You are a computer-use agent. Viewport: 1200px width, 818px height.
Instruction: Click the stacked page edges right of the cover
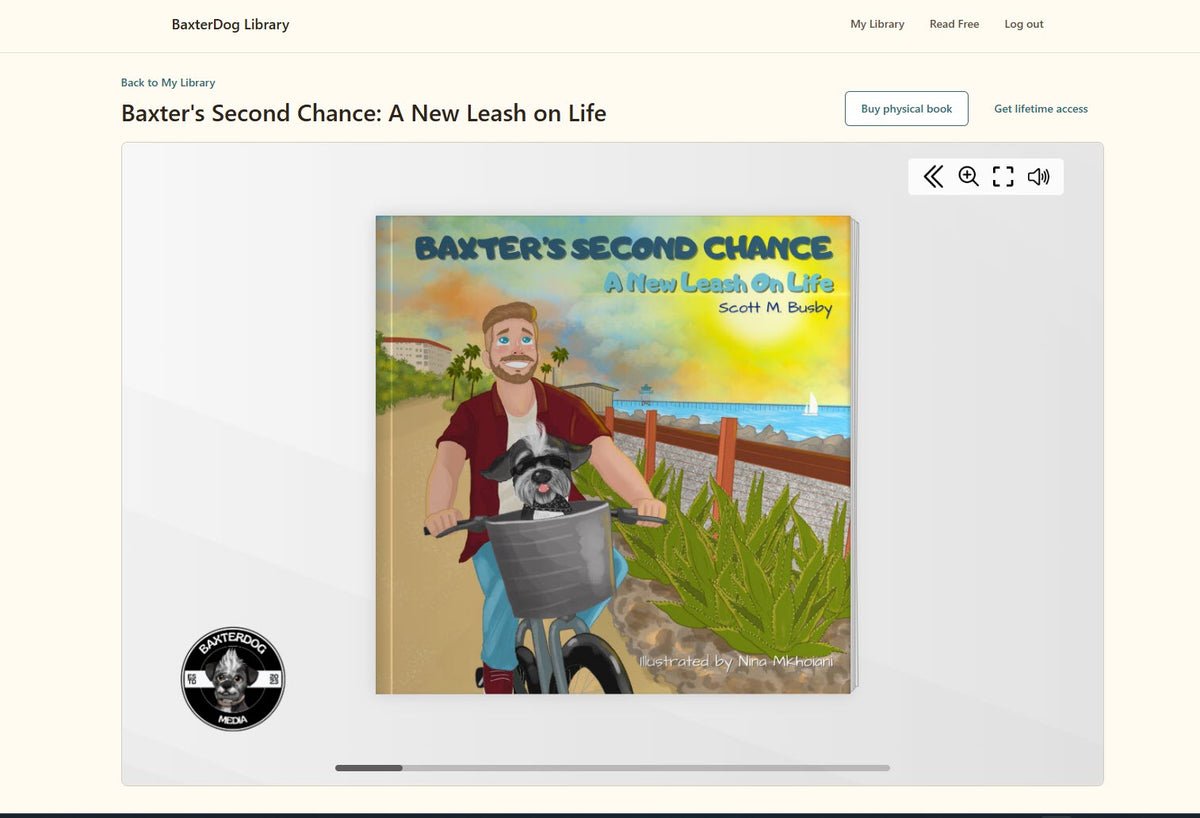tap(855, 455)
